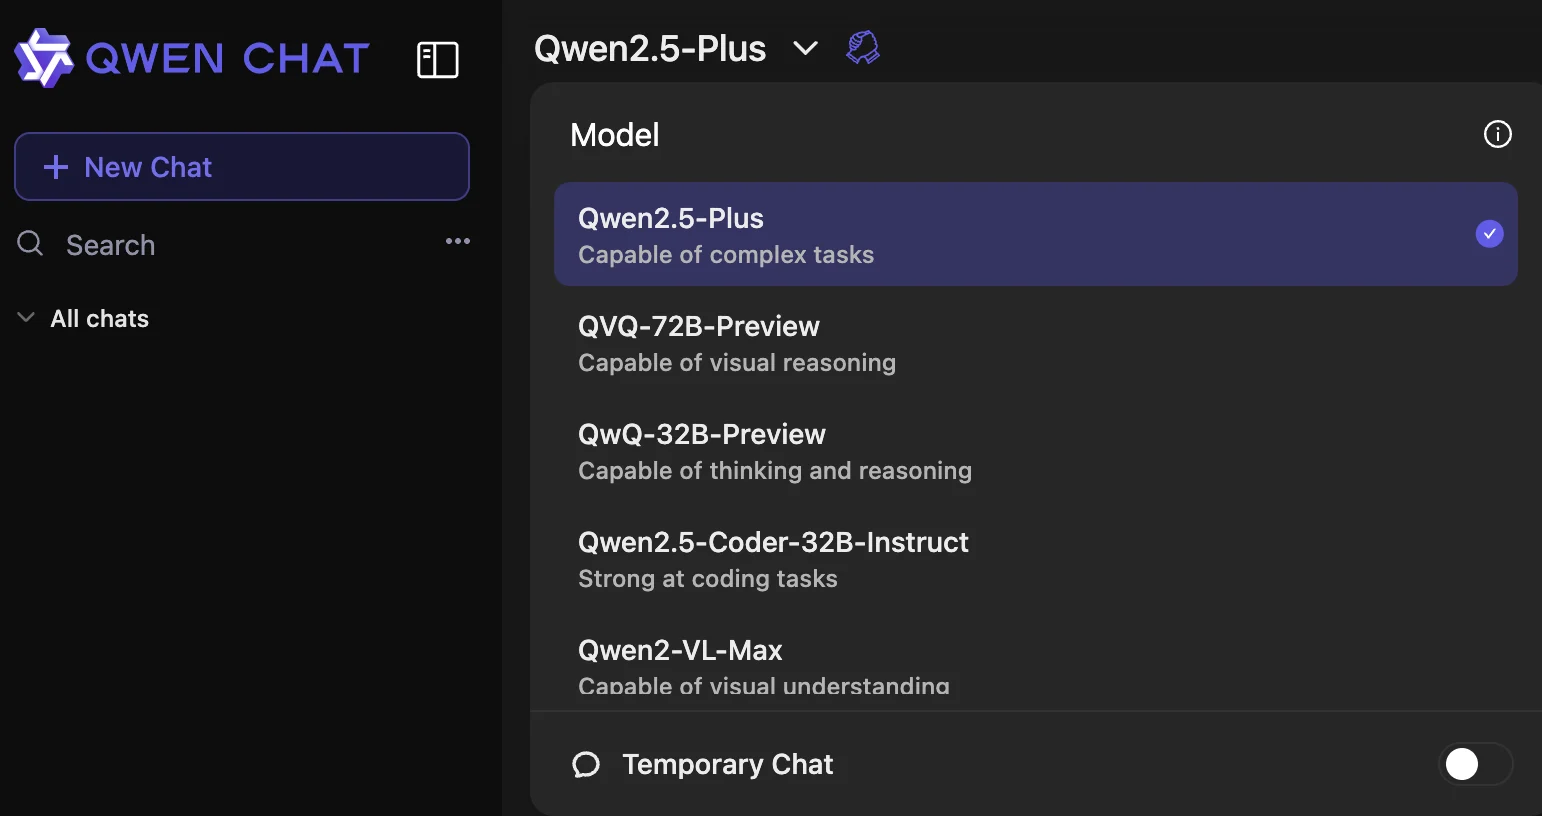Enable the Temporary Chat toggle
Viewport: 1542px width, 816px height.
click(1476, 764)
